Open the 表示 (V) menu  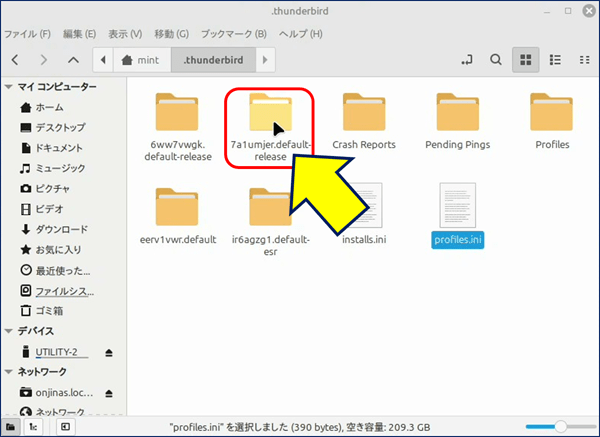click(125, 34)
